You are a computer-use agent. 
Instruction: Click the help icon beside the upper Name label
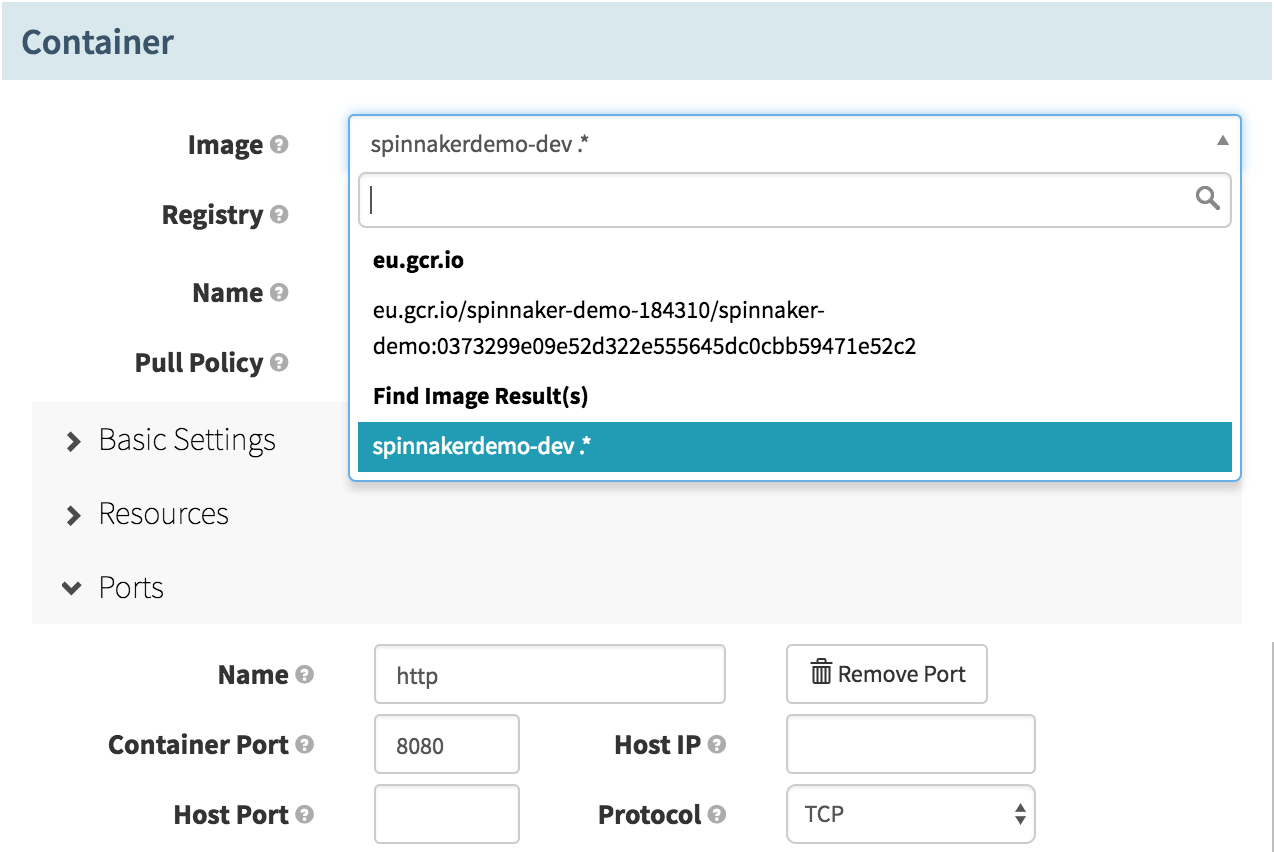click(x=279, y=293)
